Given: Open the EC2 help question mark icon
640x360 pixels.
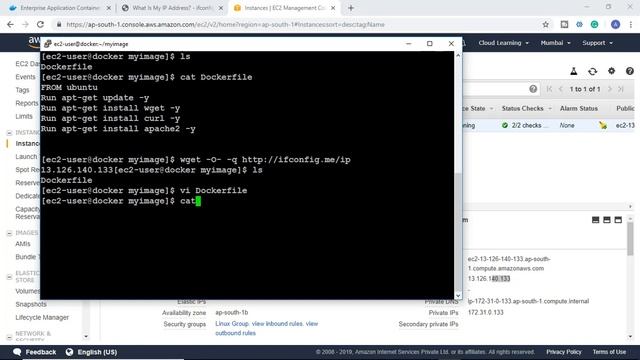Looking at the screenshot, I should click(x=629, y=71).
